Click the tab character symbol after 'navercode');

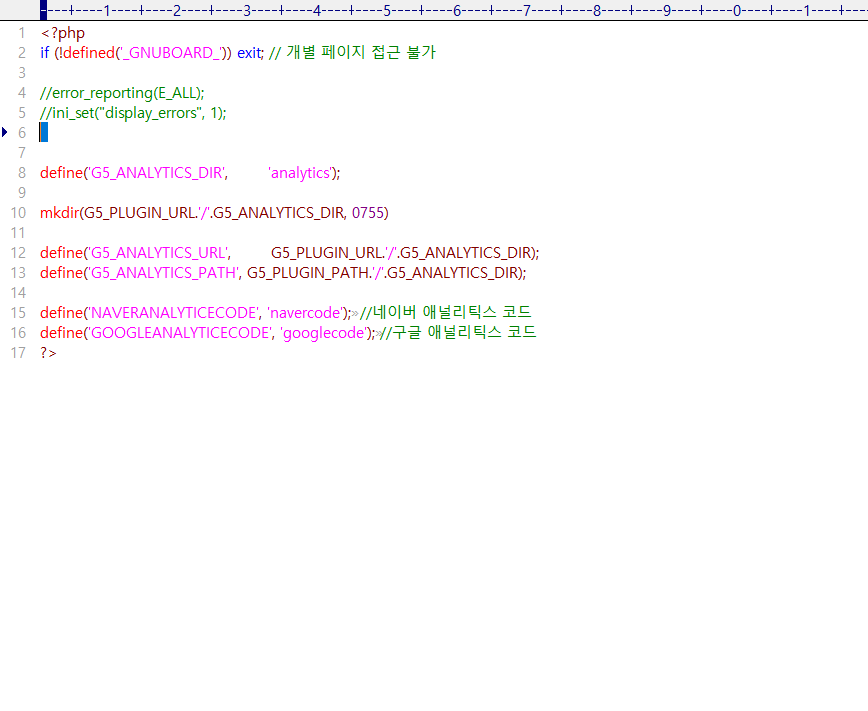pos(355,313)
